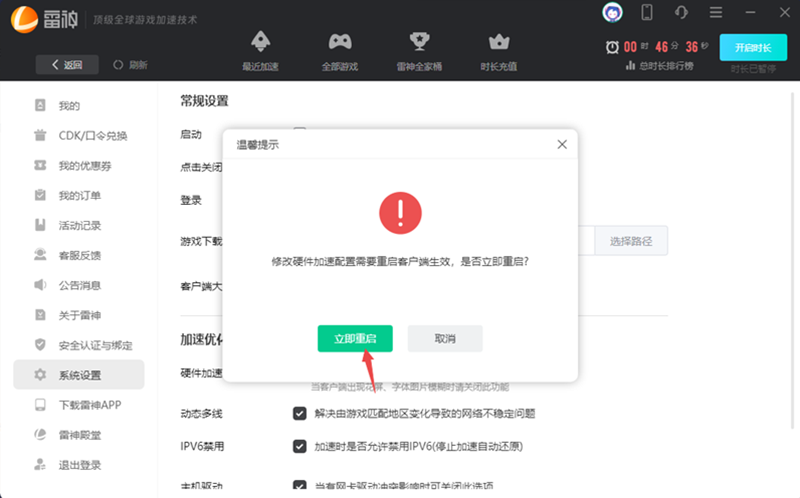Select 我的 in sidebar
Viewport: 800px width, 498px height.
pos(79,106)
